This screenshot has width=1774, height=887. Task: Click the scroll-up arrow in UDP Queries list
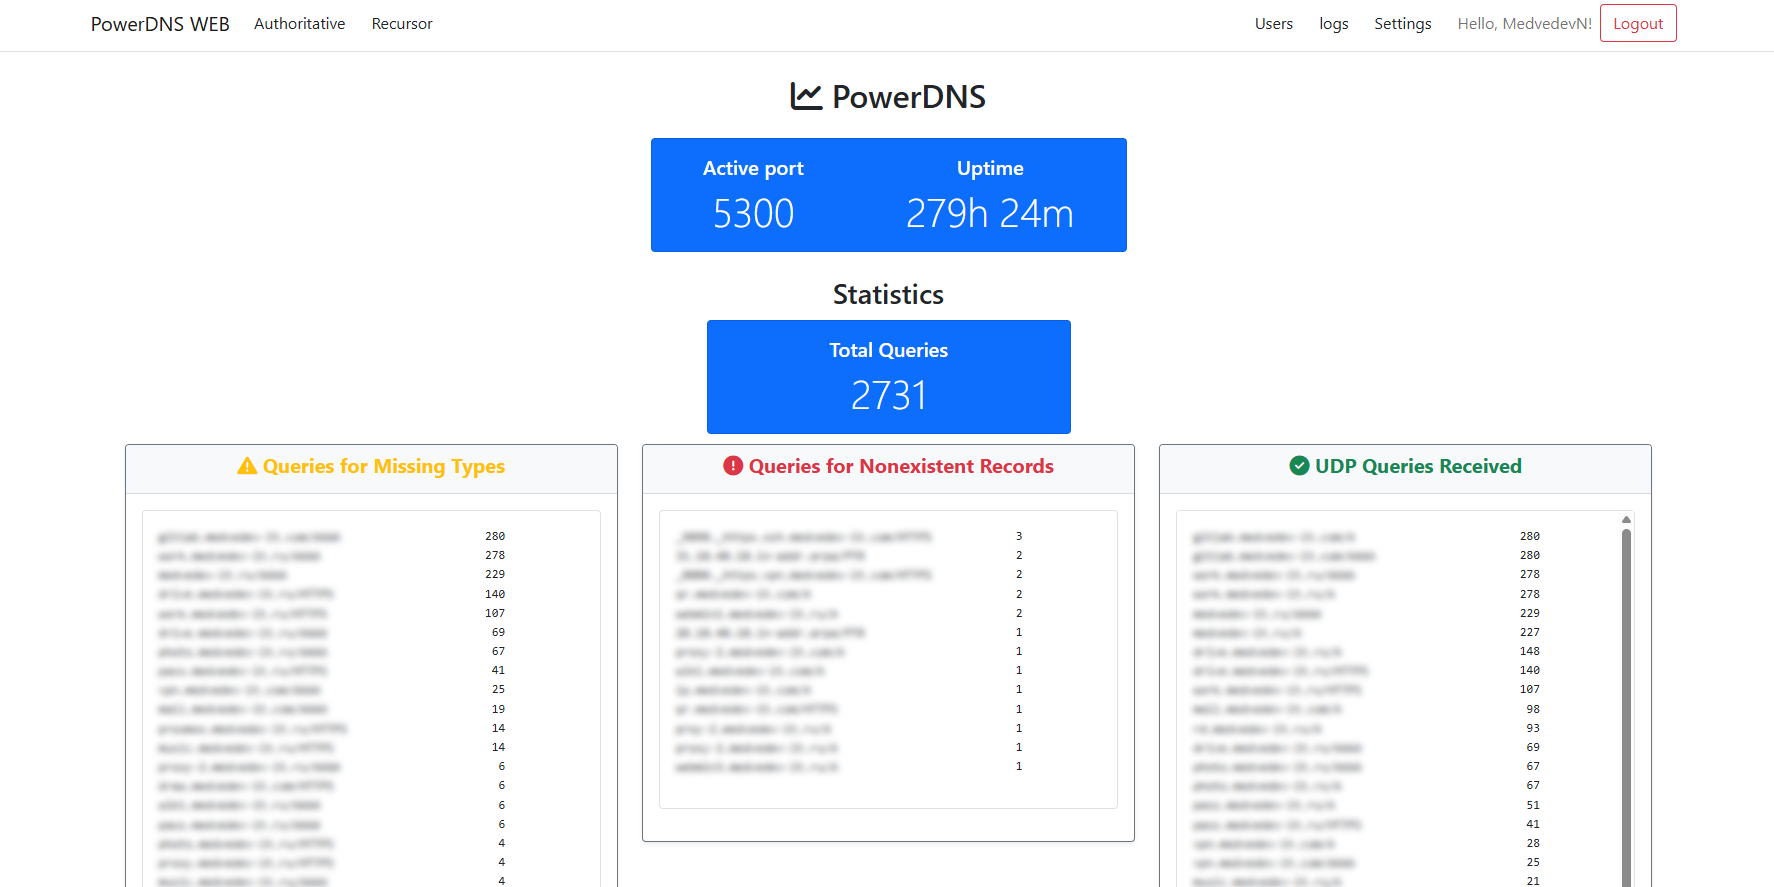click(x=1626, y=520)
